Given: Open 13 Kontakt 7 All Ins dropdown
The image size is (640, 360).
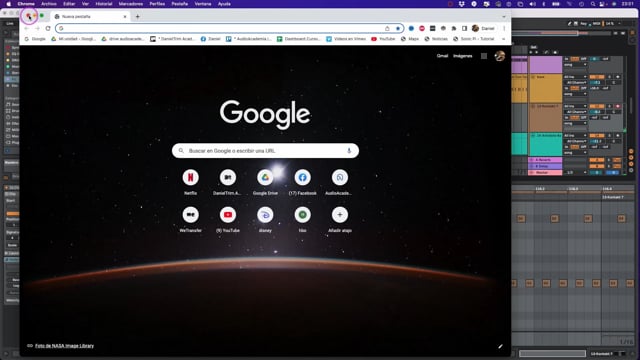Looking at the screenshot, I should coord(575,106).
